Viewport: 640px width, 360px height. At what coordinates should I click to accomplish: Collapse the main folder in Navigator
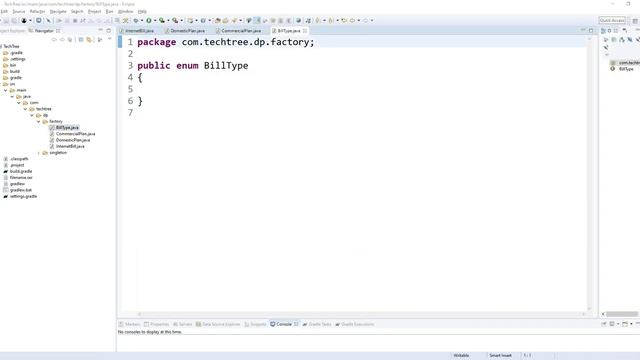click(x=6, y=90)
